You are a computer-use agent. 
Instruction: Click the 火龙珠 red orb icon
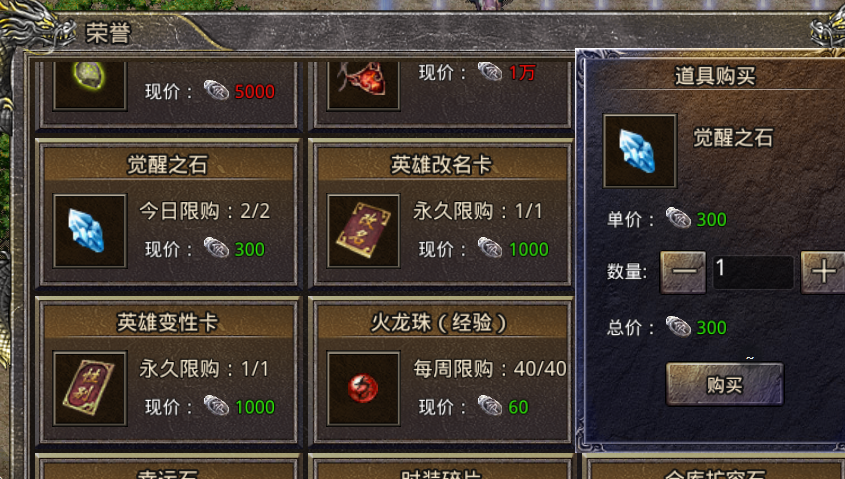(364, 388)
